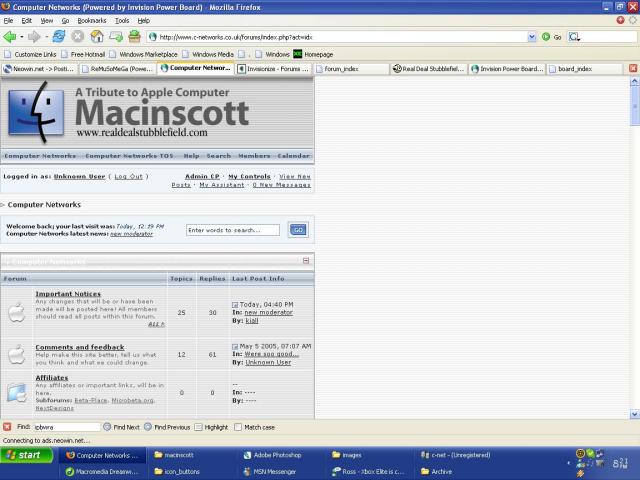Open the Affiliates forum
This screenshot has height=480, width=640.
point(51,378)
